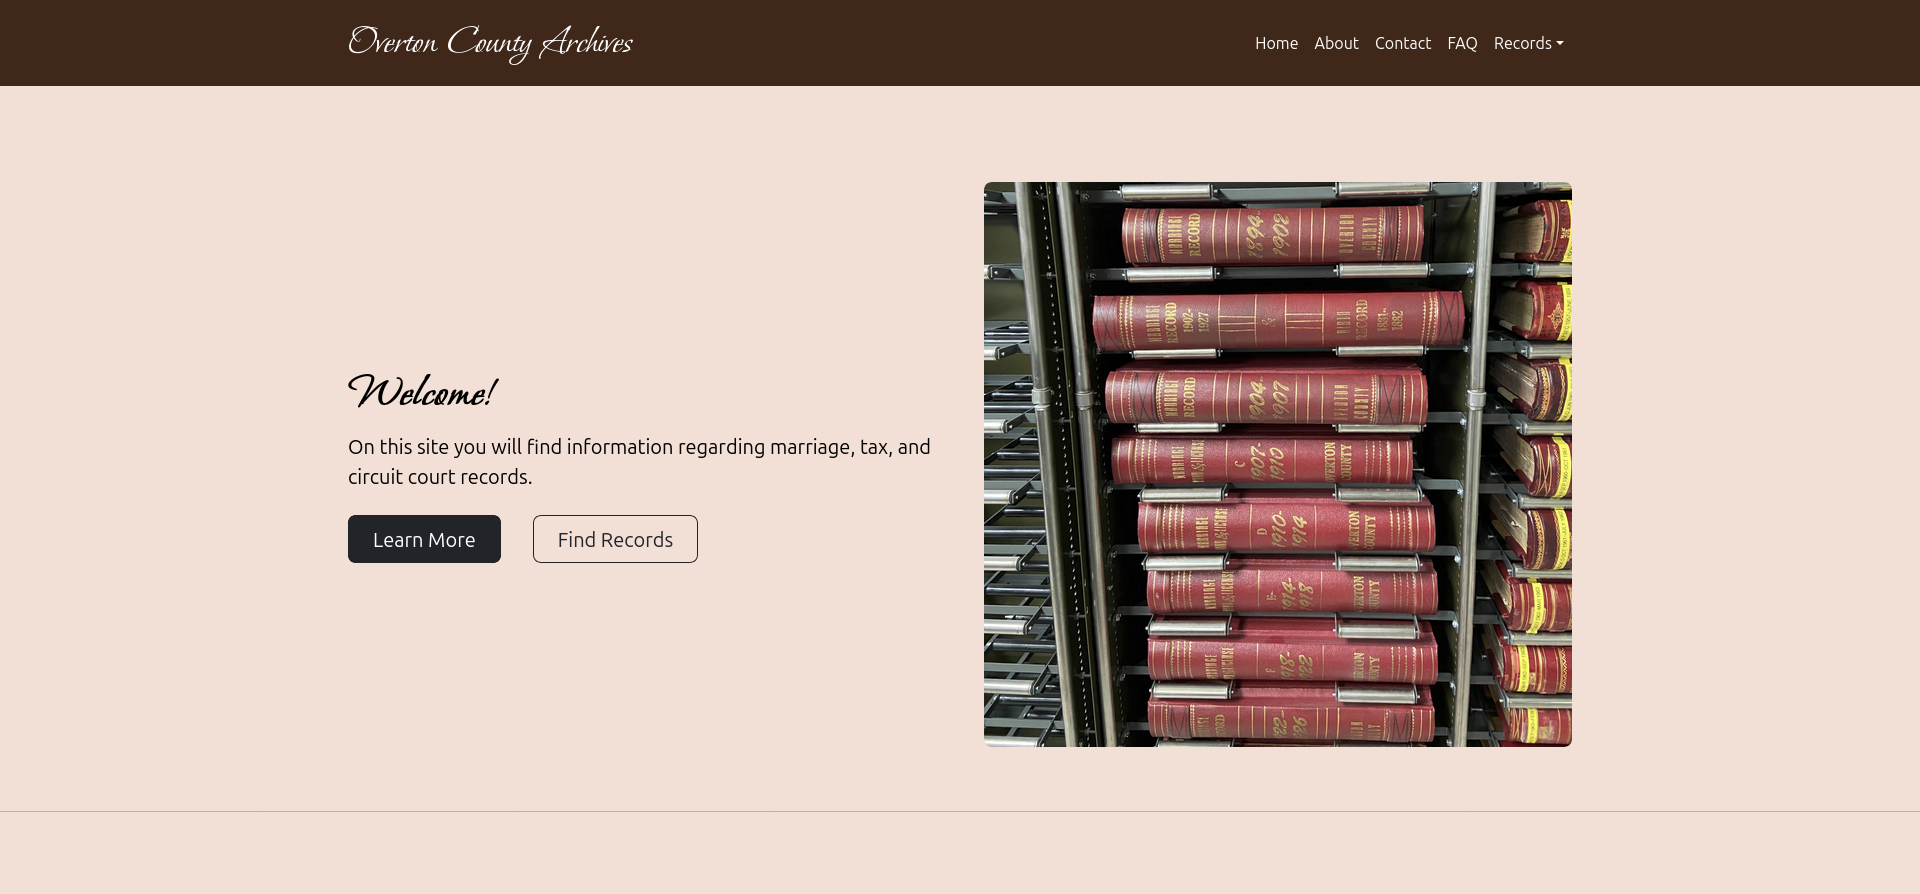Click the site description paragraph text
1920x894 pixels.
[639, 461]
